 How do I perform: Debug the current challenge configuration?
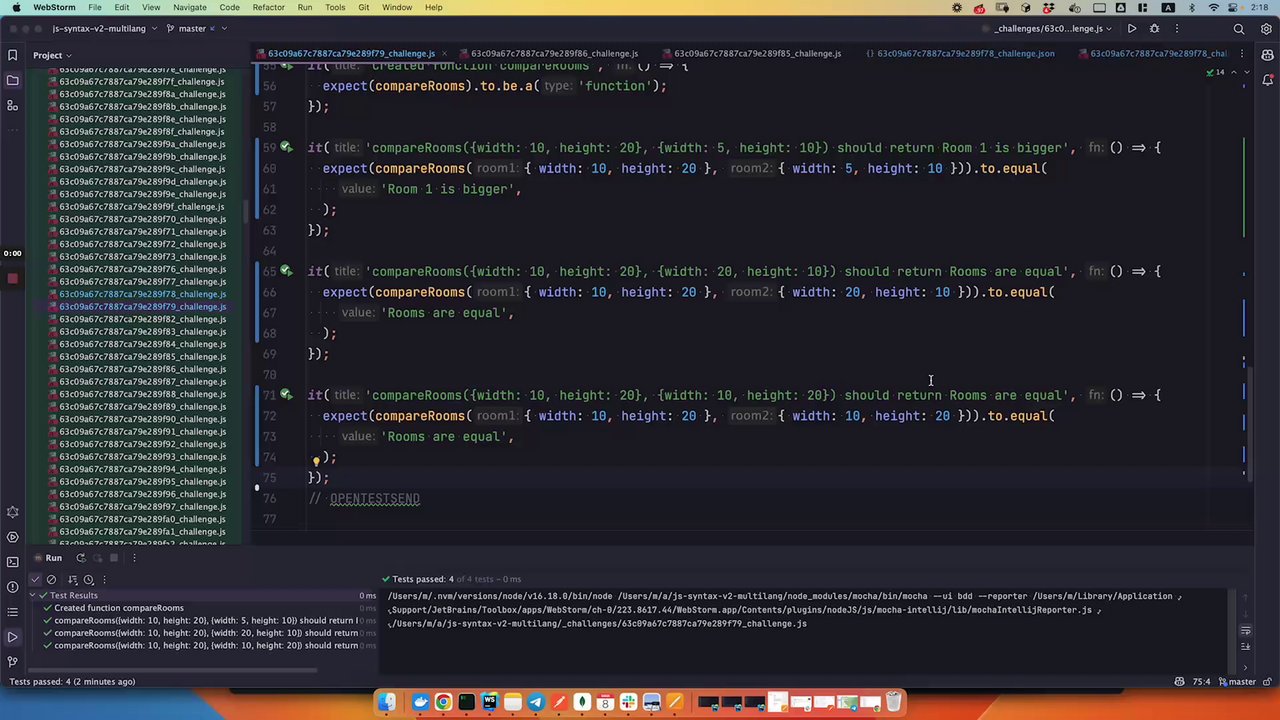1154,29
